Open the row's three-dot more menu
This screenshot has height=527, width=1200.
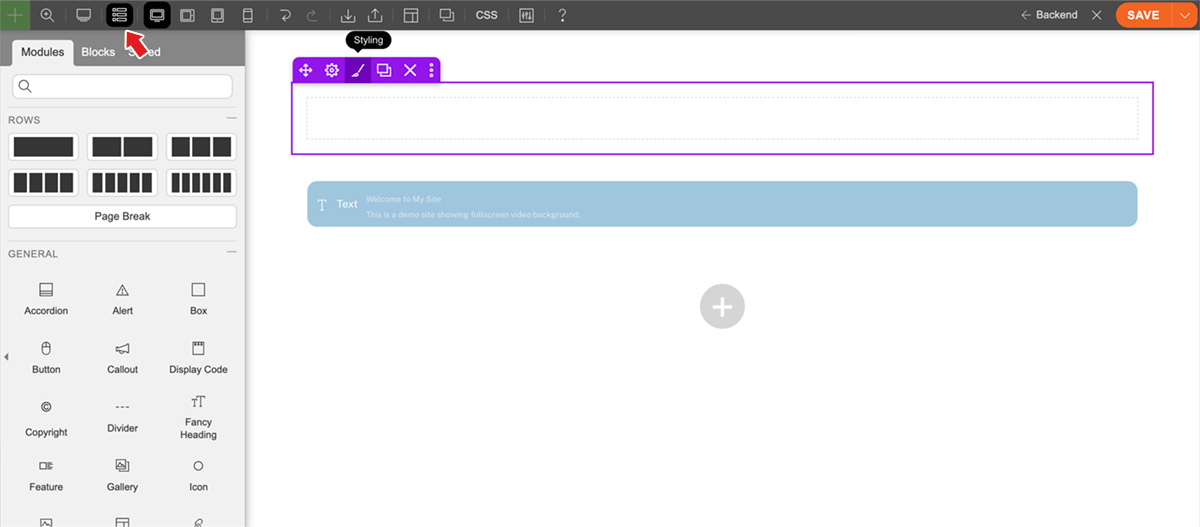[431, 70]
